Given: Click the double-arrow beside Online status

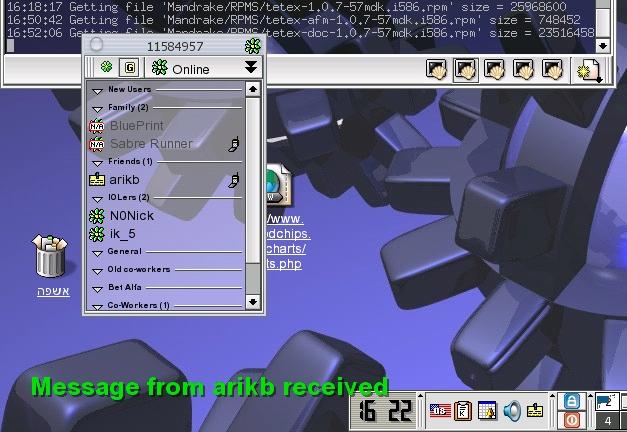Looking at the screenshot, I should click(251, 67).
